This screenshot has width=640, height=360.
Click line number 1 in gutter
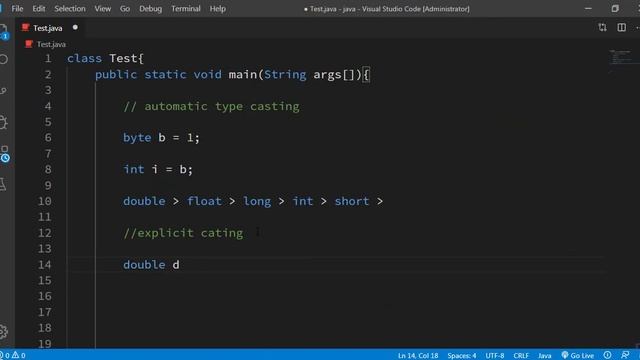pos(48,58)
